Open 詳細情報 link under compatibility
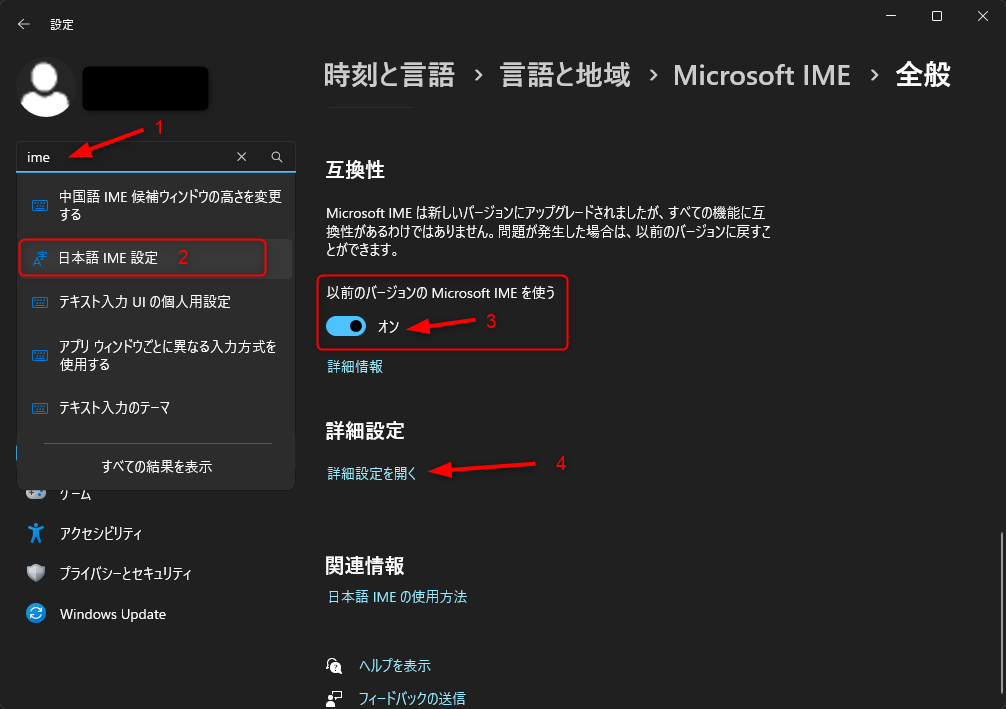The image size is (1006, 709). pos(355,366)
